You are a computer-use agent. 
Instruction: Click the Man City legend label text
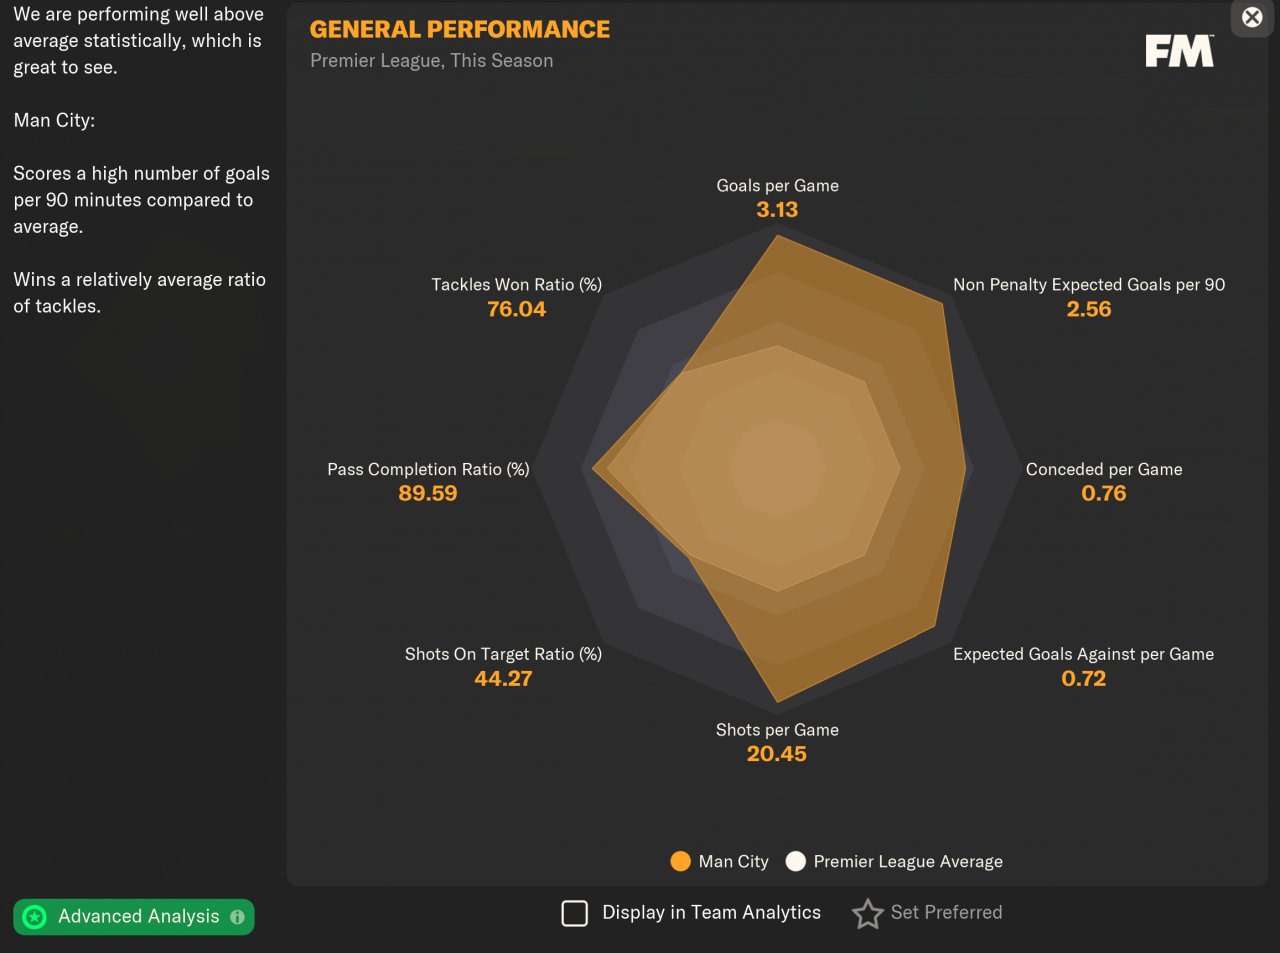pyautogui.click(x=733, y=861)
